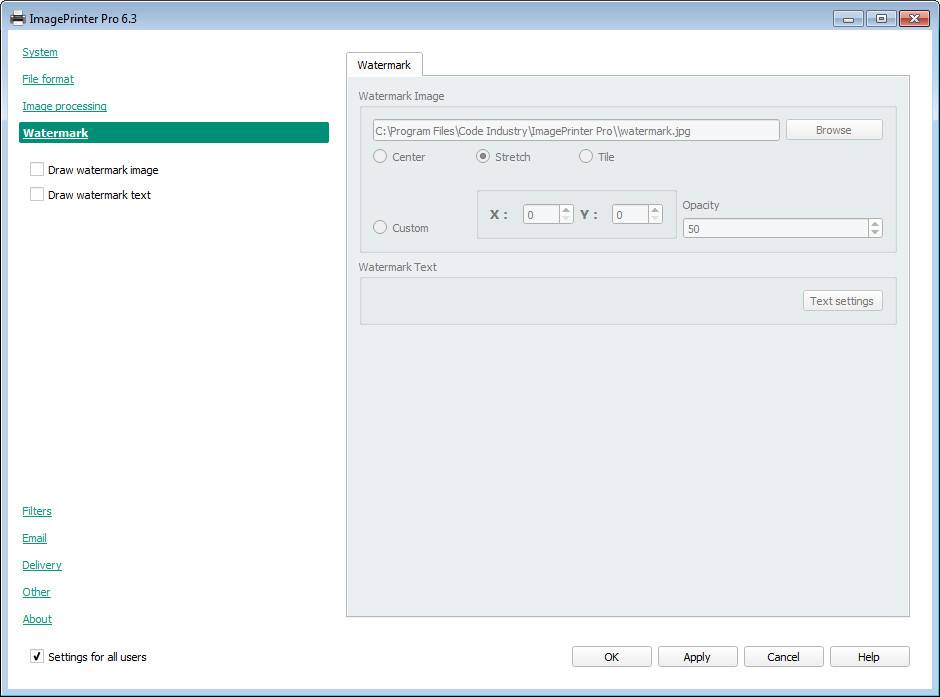Click the Opacity value field showing 50
This screenshot has height=697, width=940.
(x=776, y=228)
